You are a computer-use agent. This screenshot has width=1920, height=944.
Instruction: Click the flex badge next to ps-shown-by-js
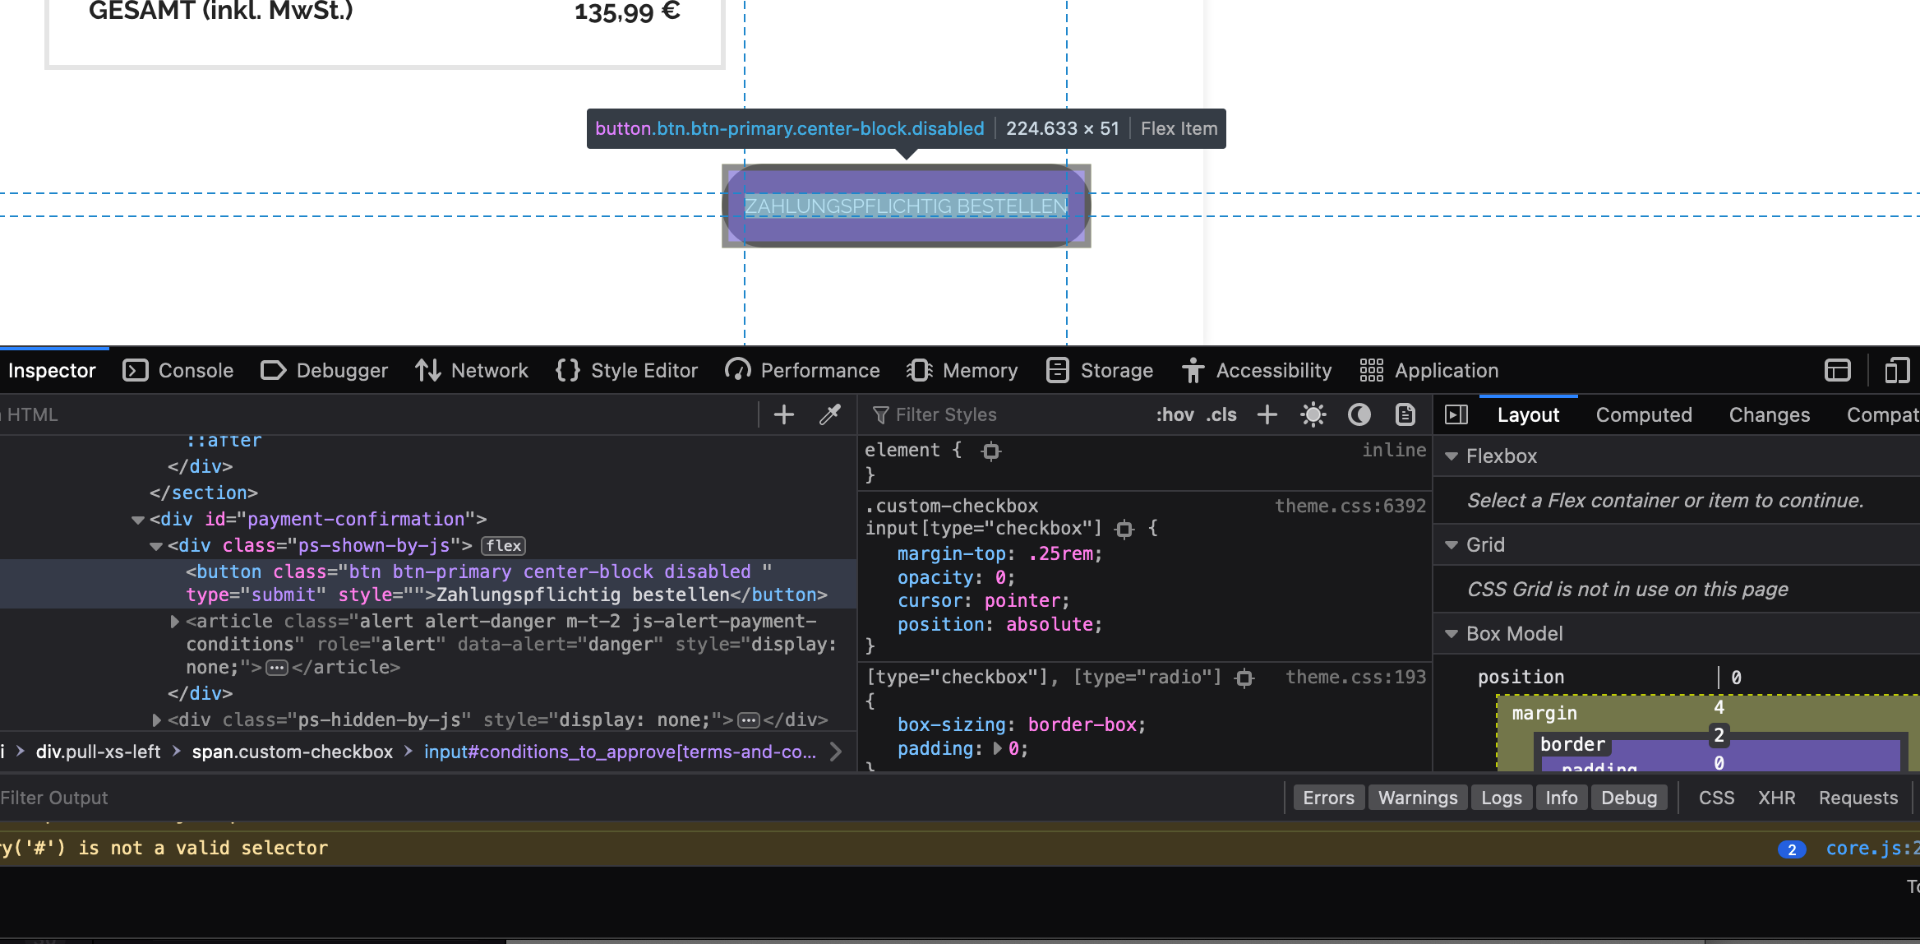[x=503, y=546]
